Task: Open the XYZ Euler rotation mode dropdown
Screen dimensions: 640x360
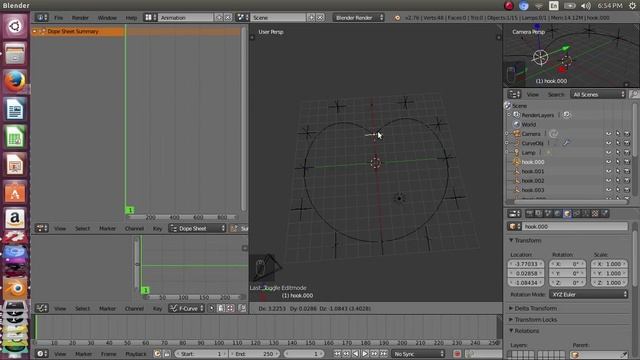Action: pyautogui.click(x=588, y=294)
